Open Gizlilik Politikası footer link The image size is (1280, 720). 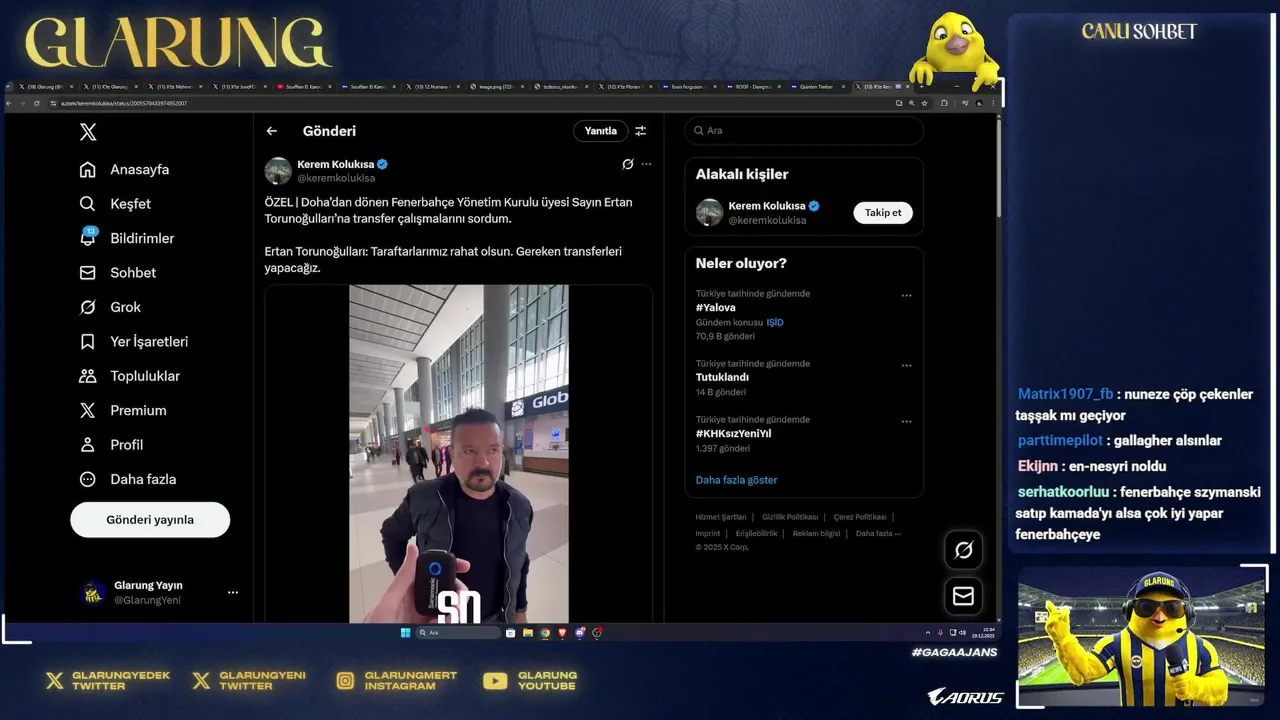[x=790, y=517]
